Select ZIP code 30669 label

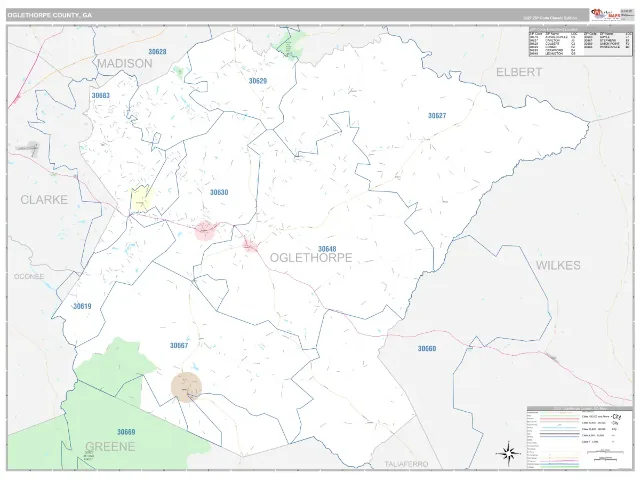click(126, 432)
